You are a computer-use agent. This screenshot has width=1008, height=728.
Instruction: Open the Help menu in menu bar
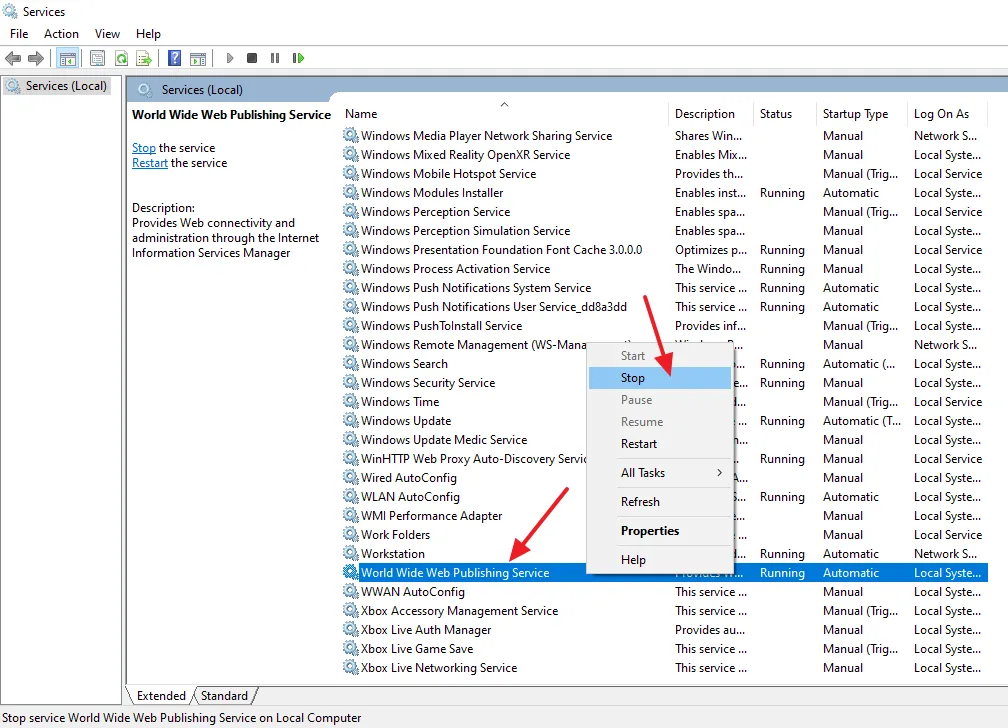148,34
